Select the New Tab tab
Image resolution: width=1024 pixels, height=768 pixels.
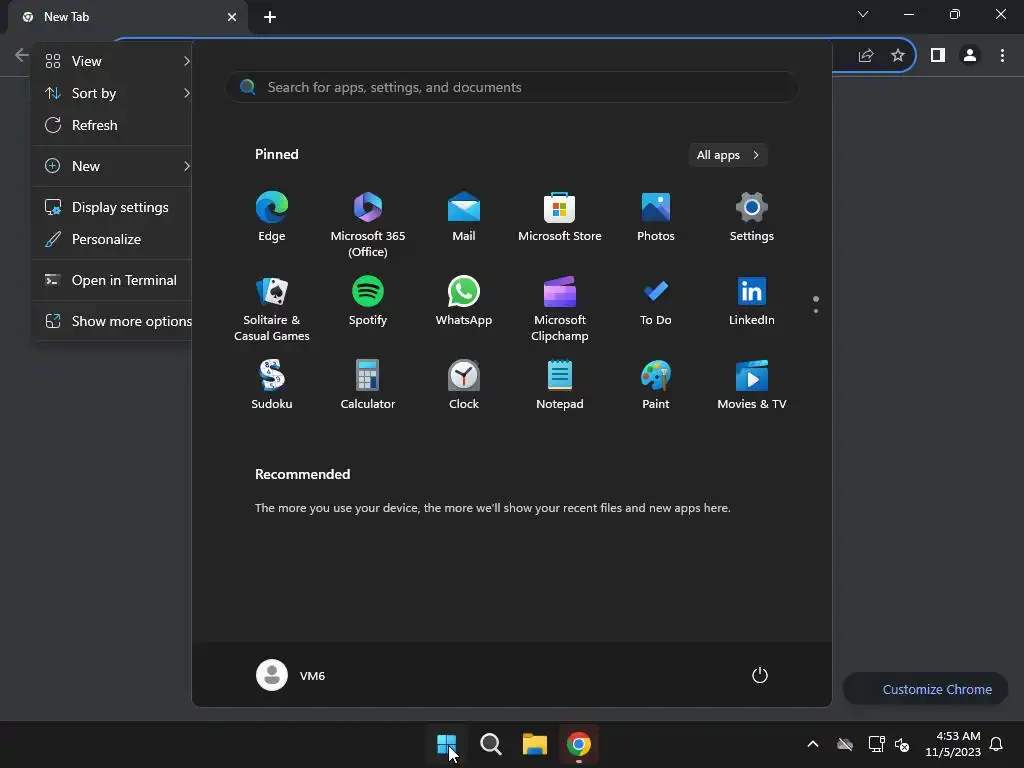(127, 17)
